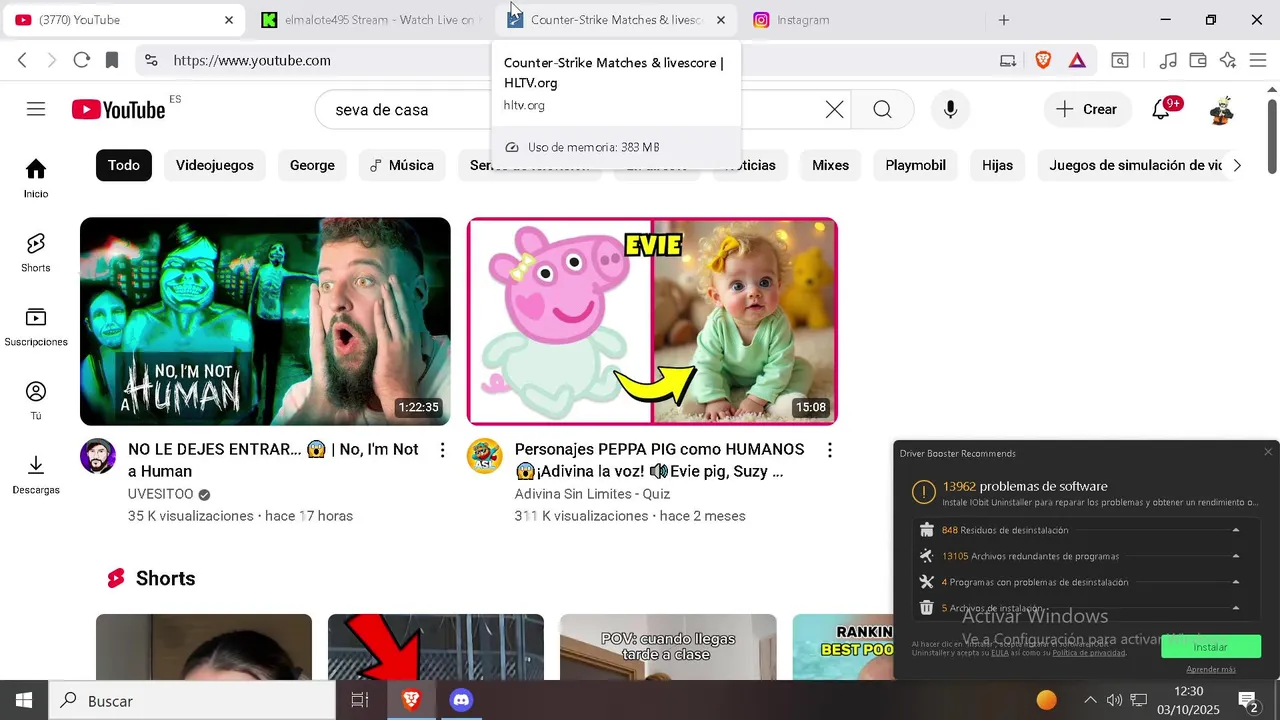Open UVESITOO channel avatar
This screenshot has height=720, width=1280.
click(x=98, y=456)
